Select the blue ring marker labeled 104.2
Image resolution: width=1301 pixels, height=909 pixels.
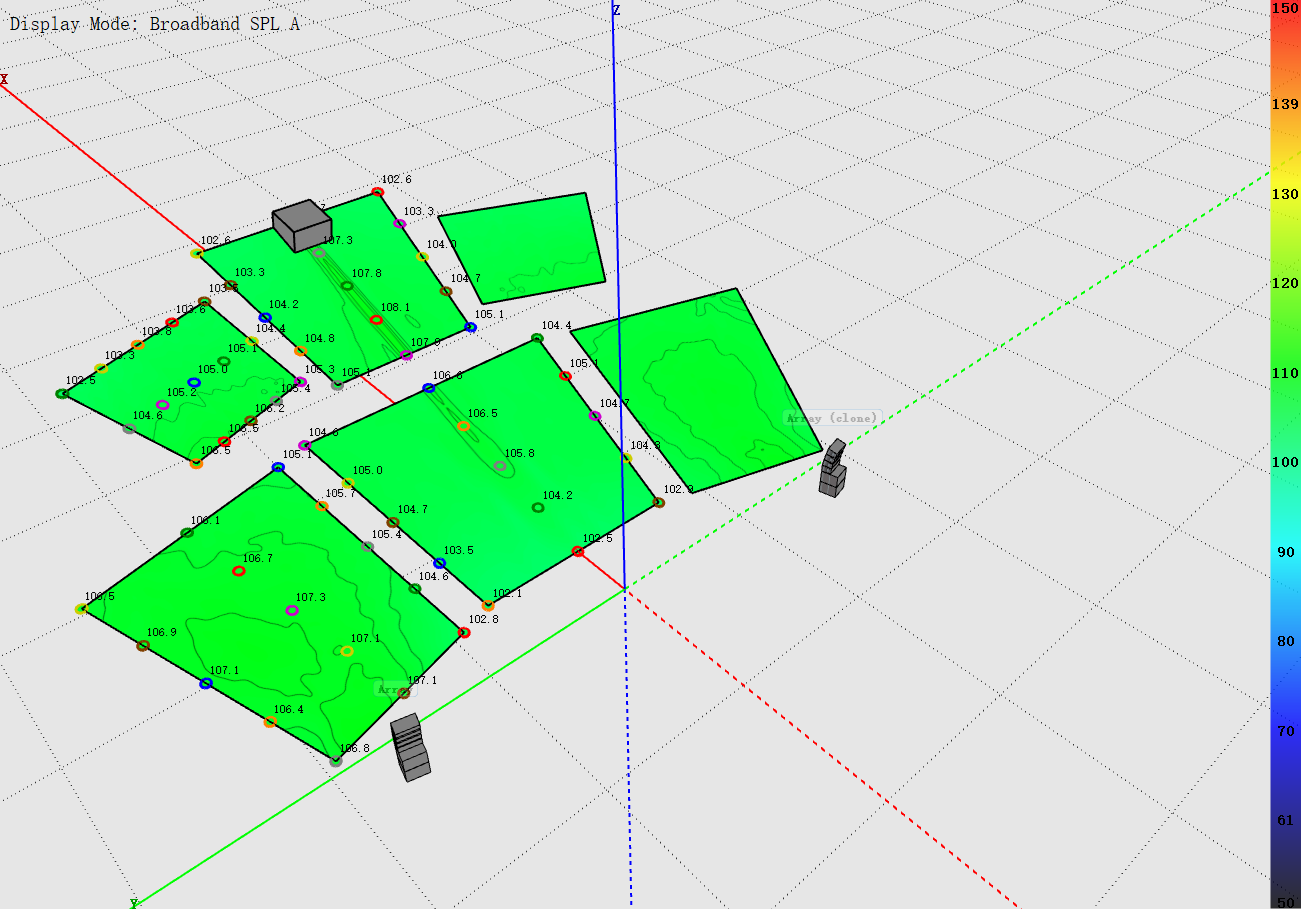point(265,318)
